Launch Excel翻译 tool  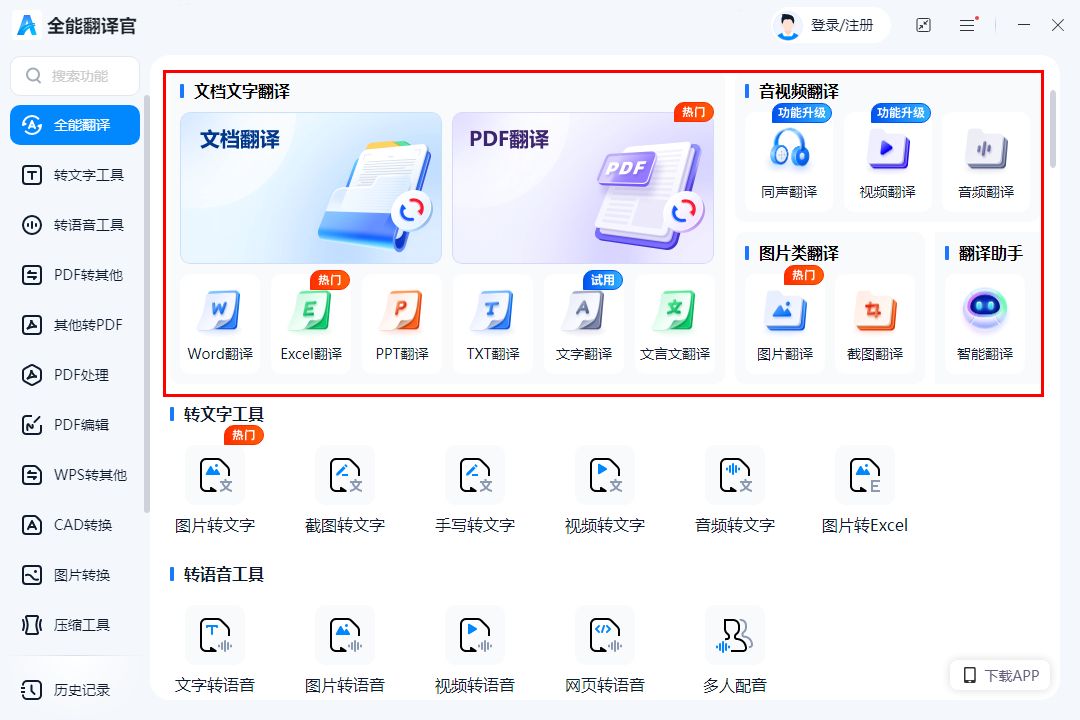point(311,324)
